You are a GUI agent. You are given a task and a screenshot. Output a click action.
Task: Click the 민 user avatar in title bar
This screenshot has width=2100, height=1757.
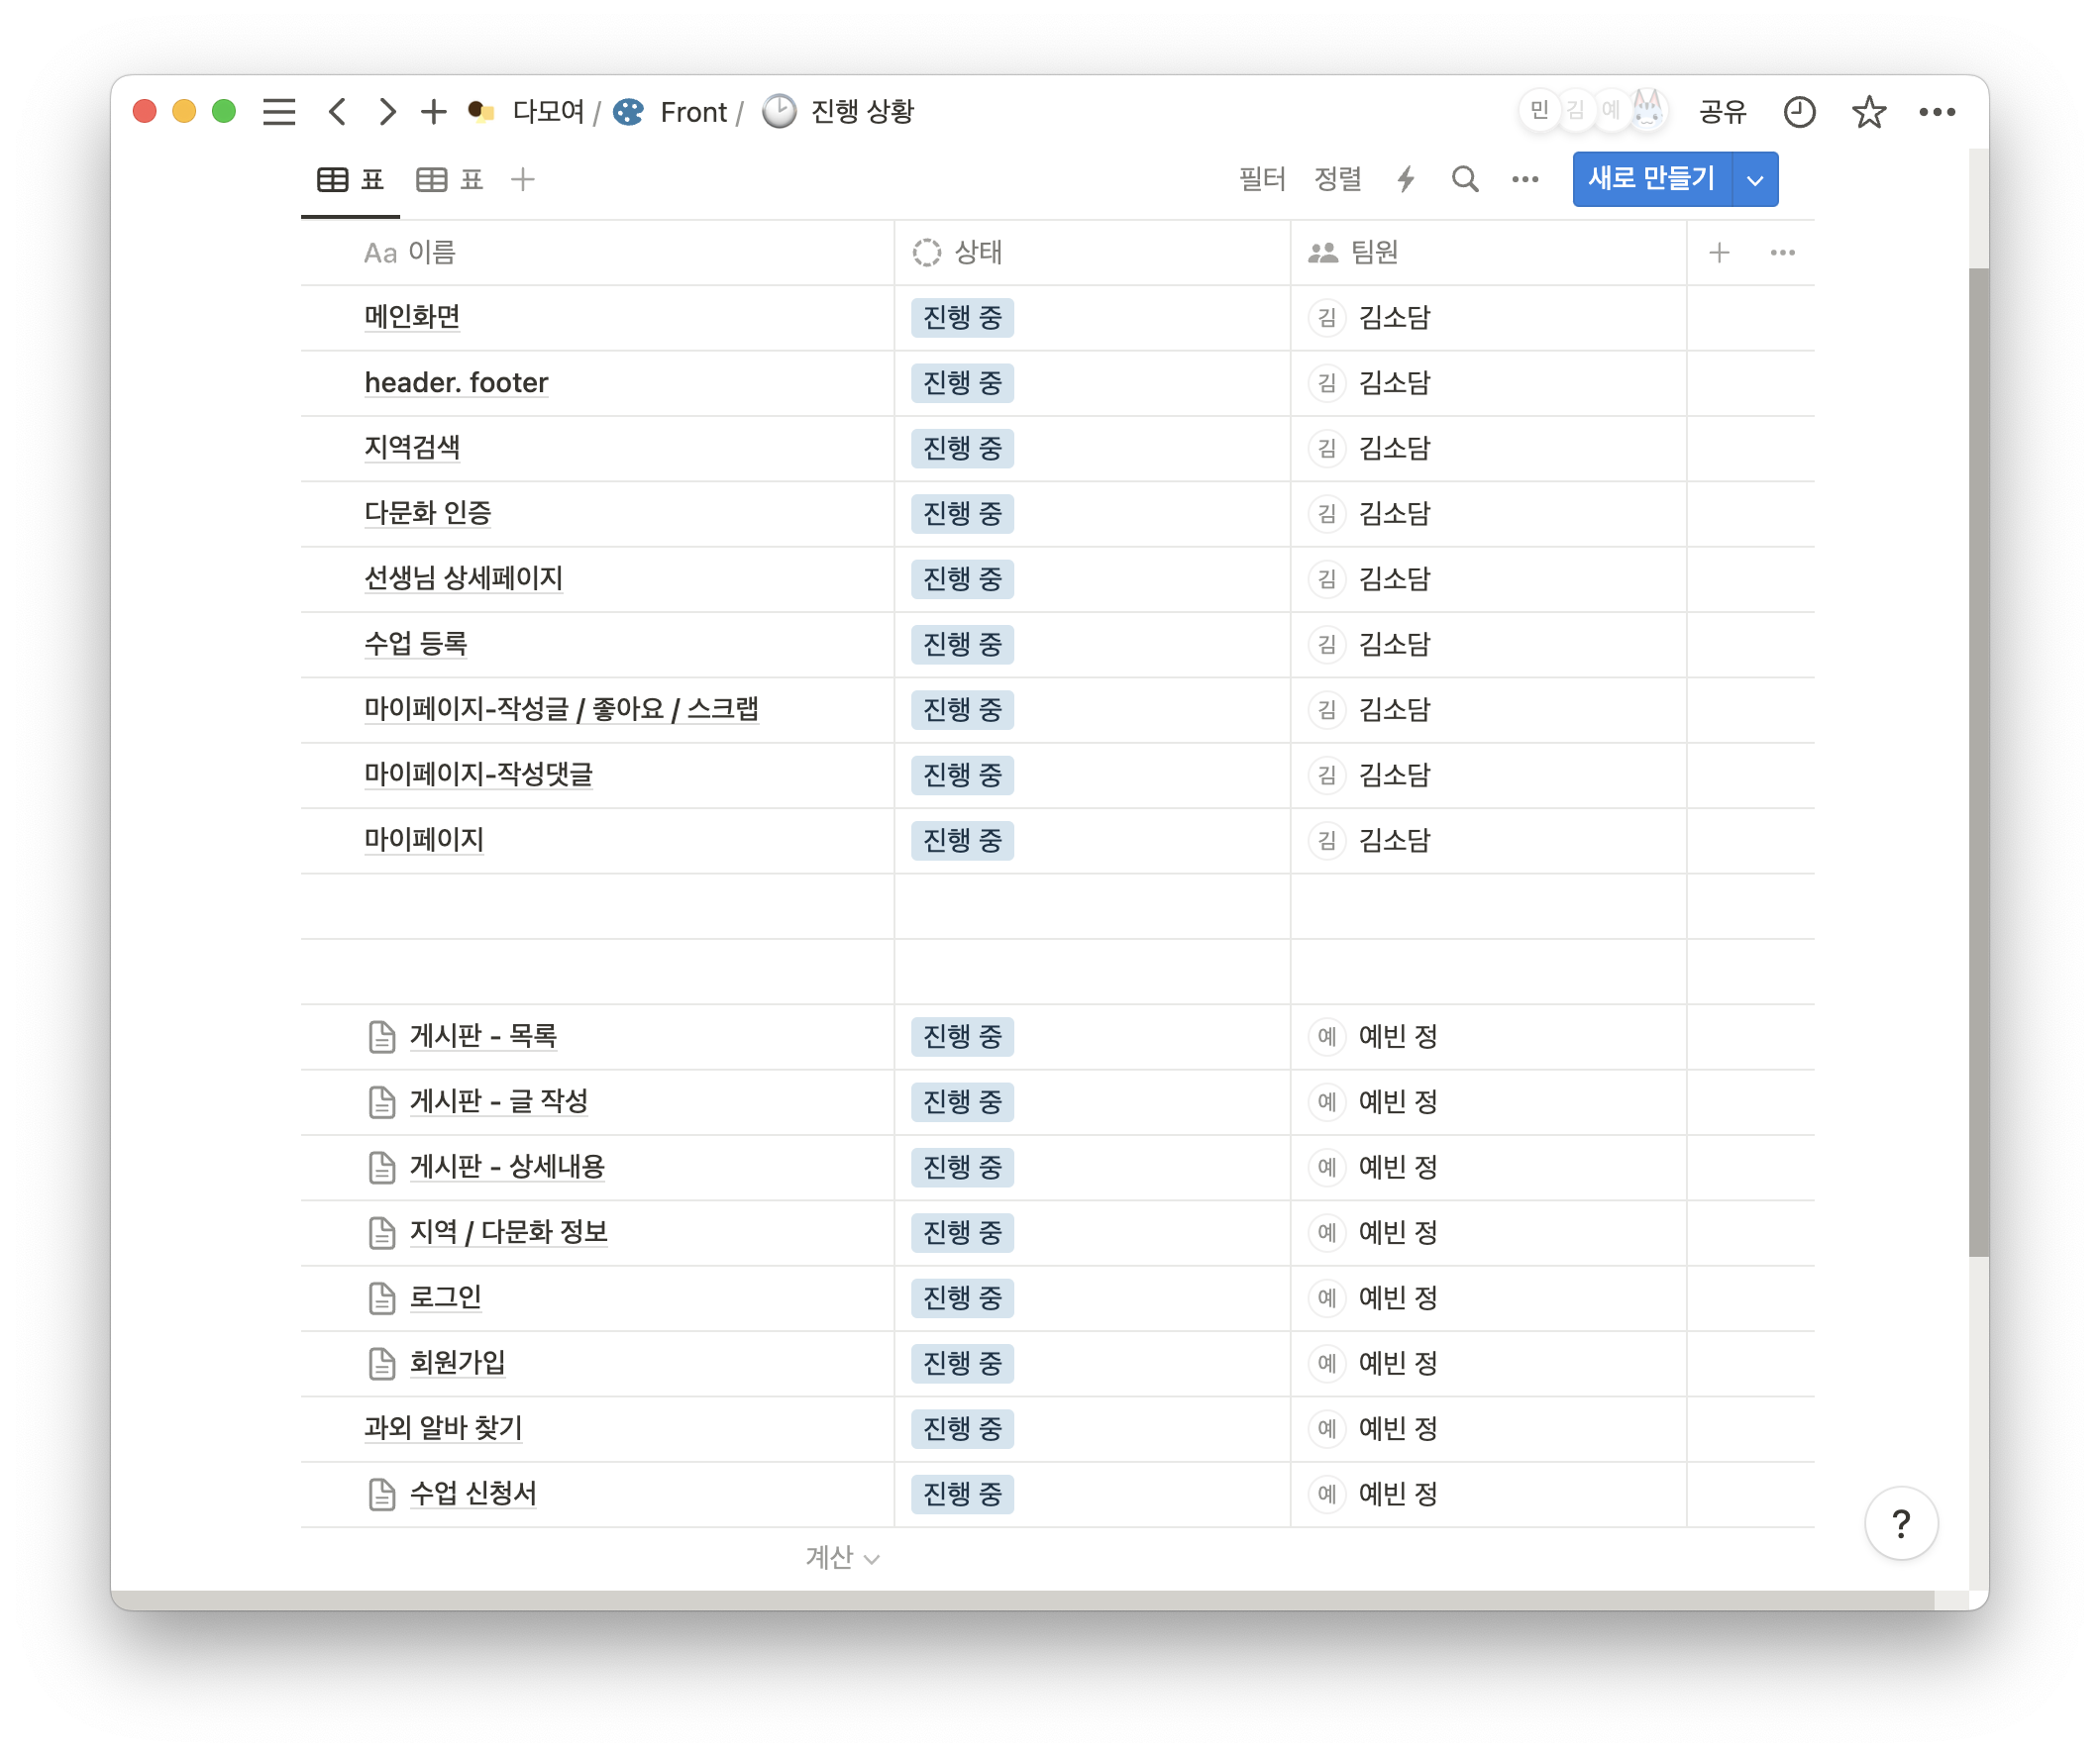1539,110
